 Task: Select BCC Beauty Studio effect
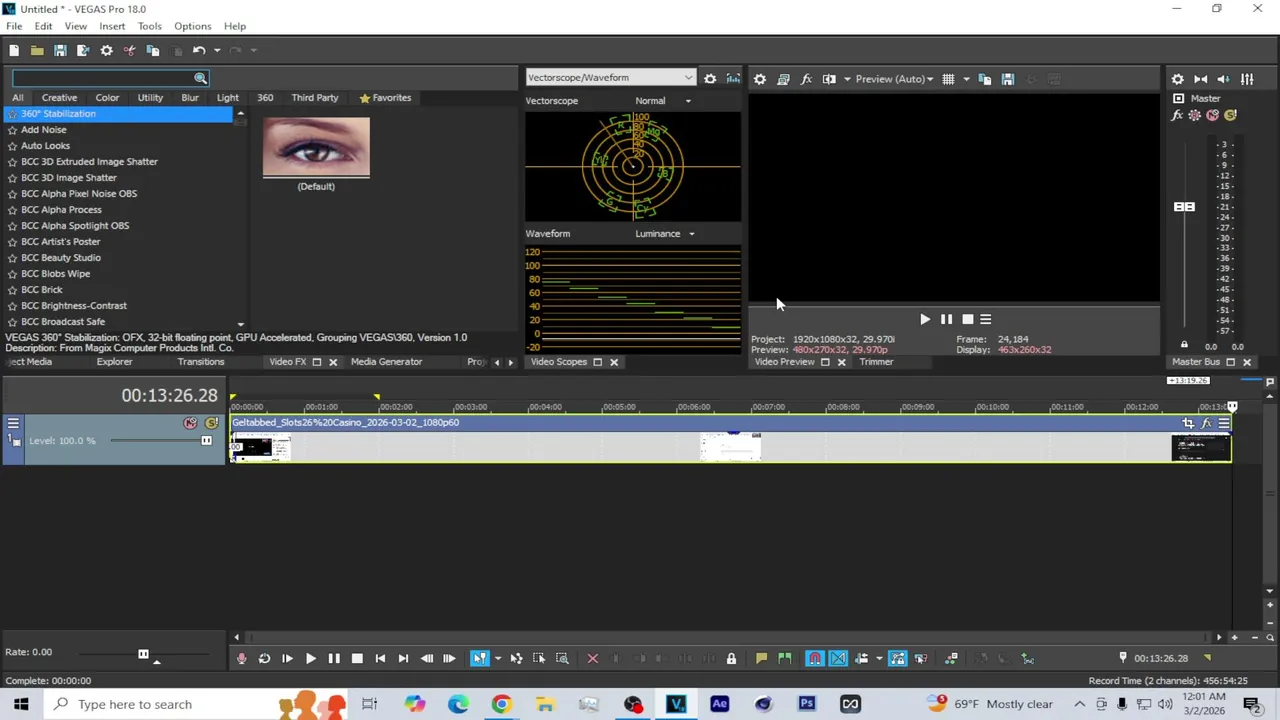pos(61,258)
